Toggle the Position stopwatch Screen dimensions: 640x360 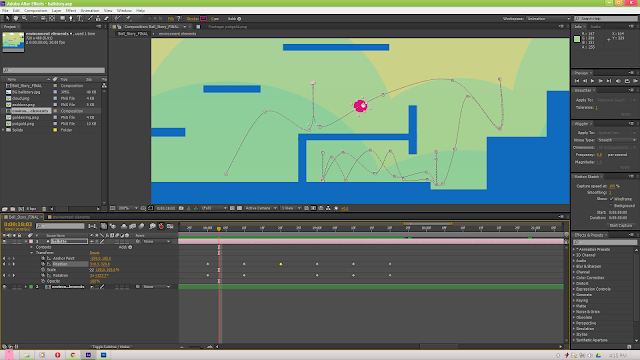[43, 264]
